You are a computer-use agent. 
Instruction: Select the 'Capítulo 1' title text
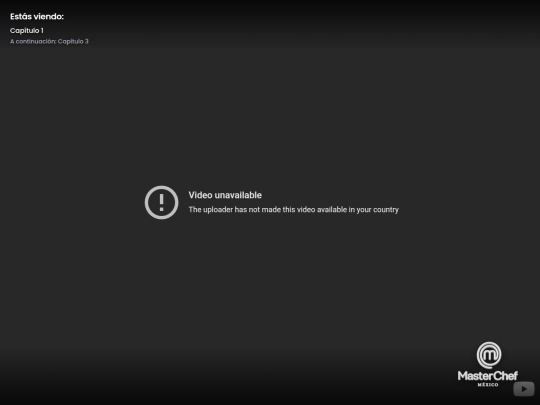(x=27, y=31)
